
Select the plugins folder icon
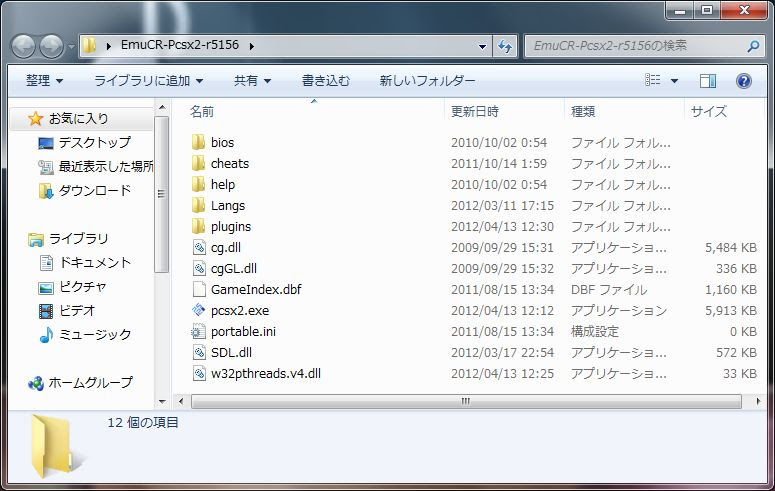click(x=198, y=226)
